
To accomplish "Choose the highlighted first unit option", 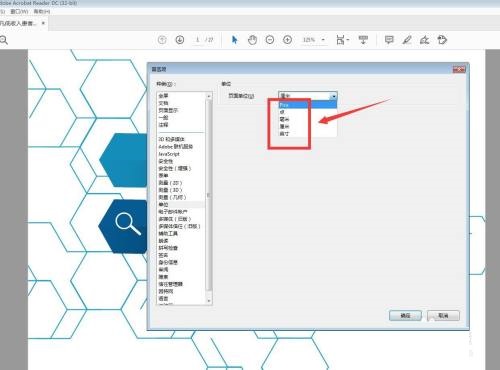I will pos(308,105).
